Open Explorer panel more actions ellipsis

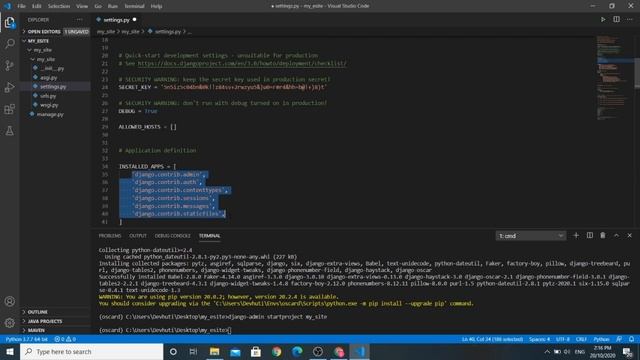point(79,20)
